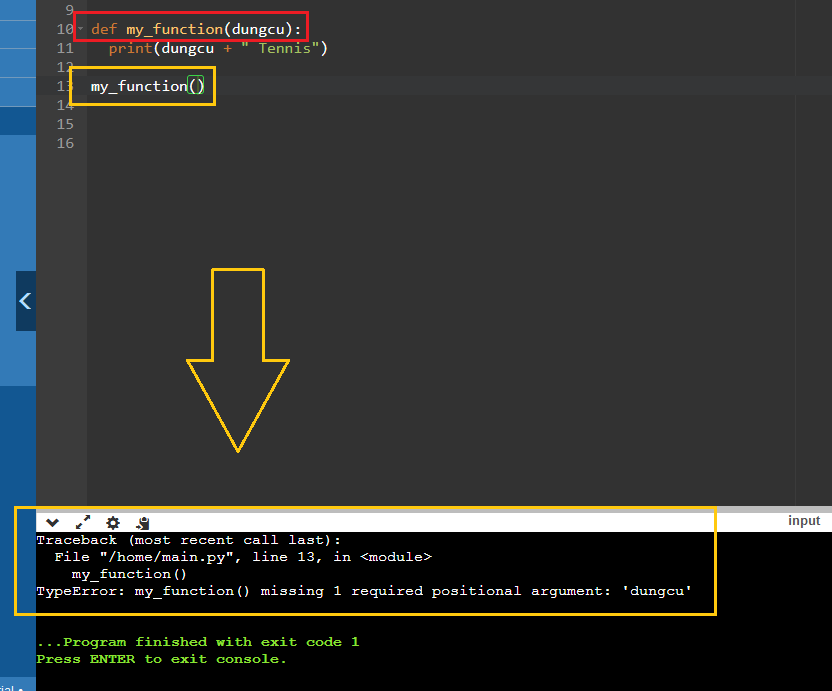Click "Program finished with exit code 1" text

pos(211,642)
